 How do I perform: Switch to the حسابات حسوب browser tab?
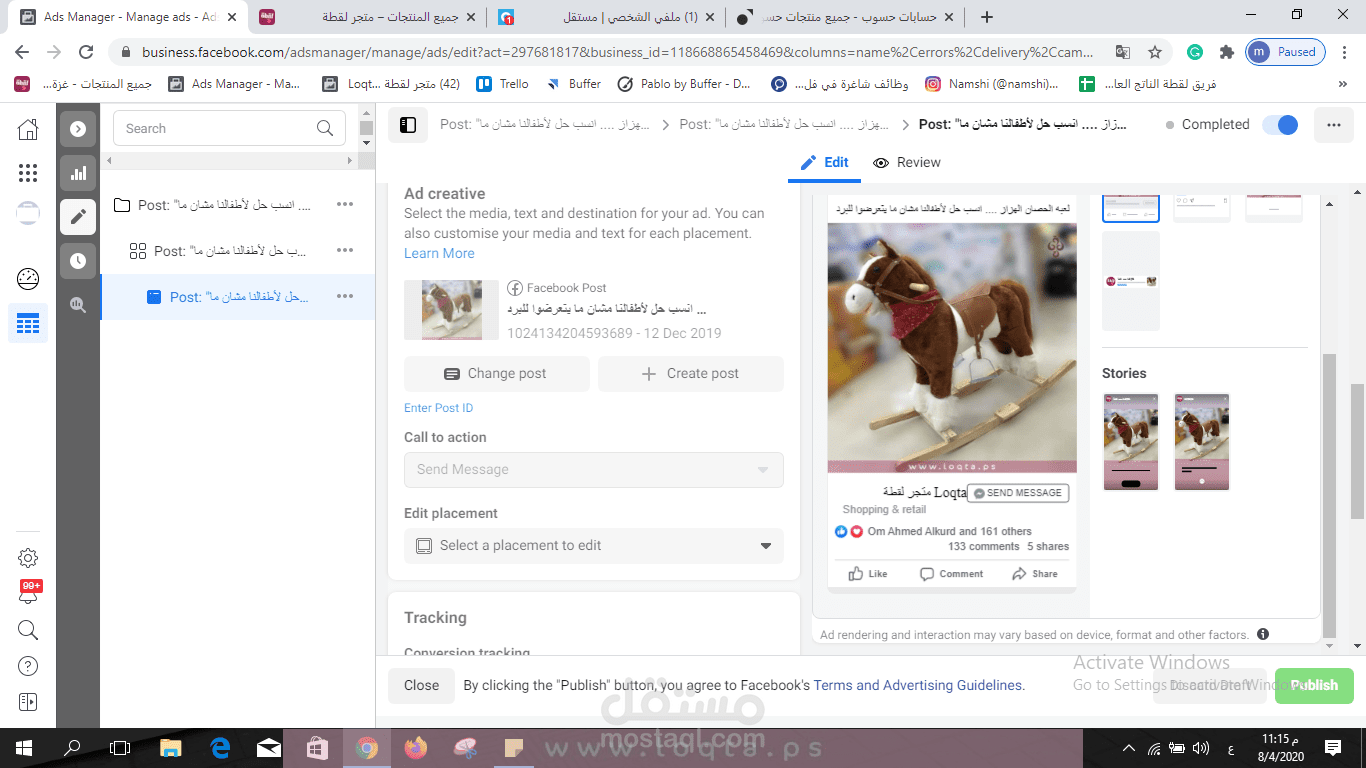click(x=846, y=17)
